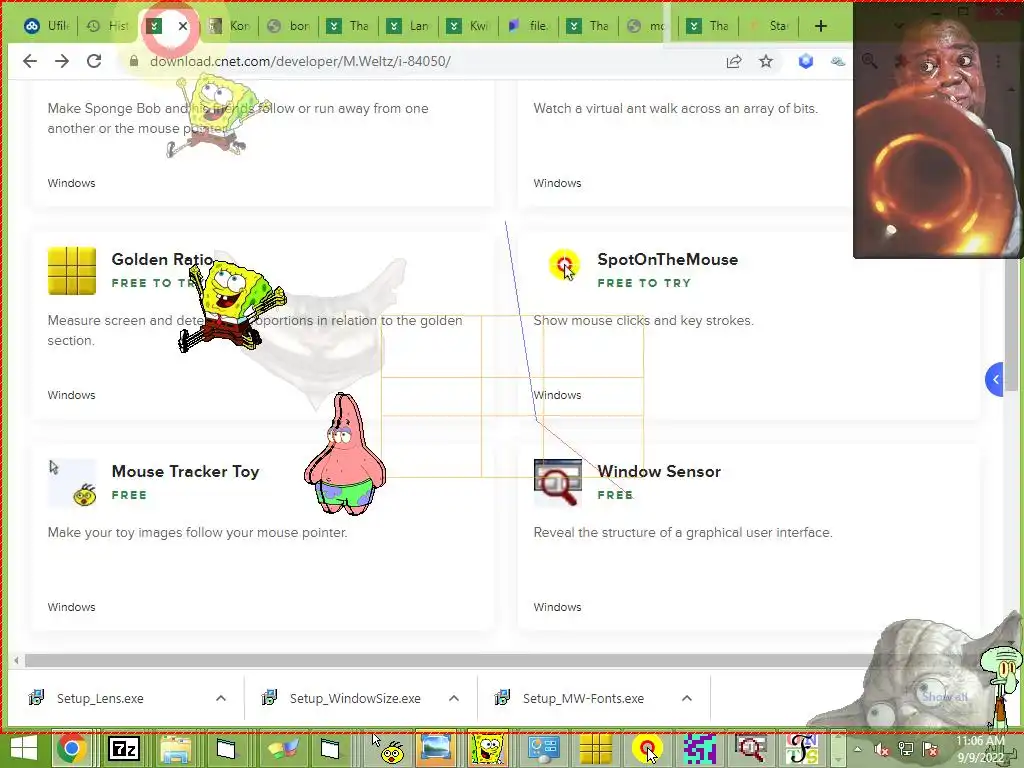
Task: Click the Window Sensor magnifier icon
Action: (558, 483)
